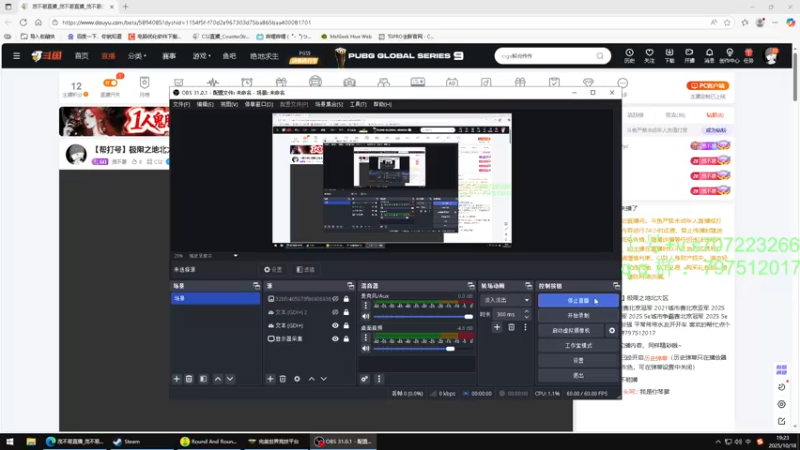This screenshot has width=800, height=450.
Task: Open transition three-dot properties menu
Action: coord(525,328)
